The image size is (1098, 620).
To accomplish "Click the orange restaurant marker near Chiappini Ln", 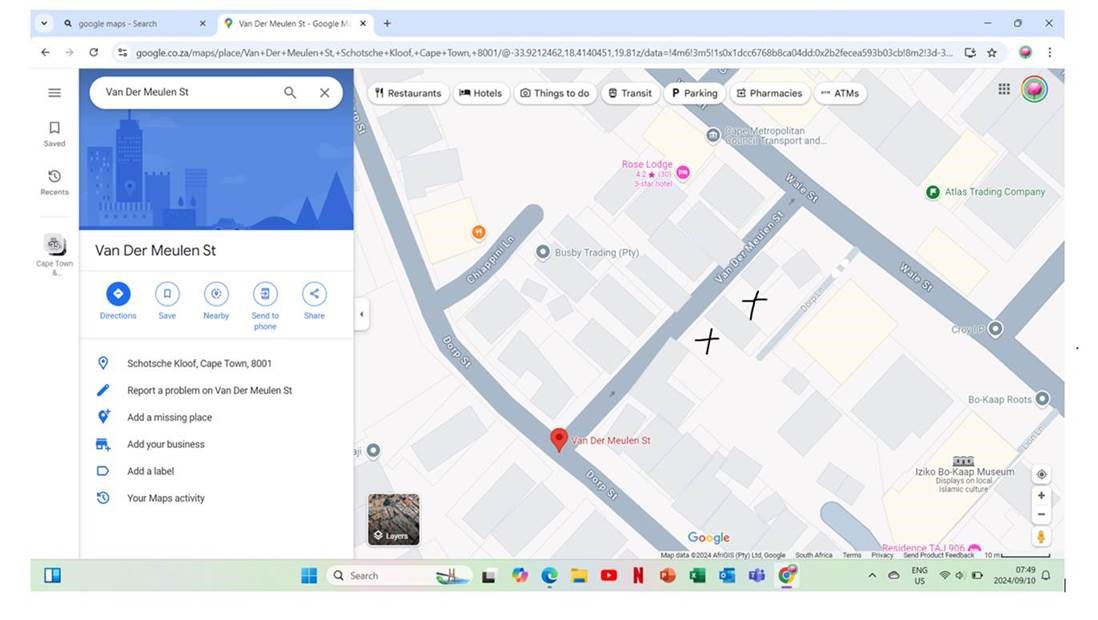I will coord(478,232).
